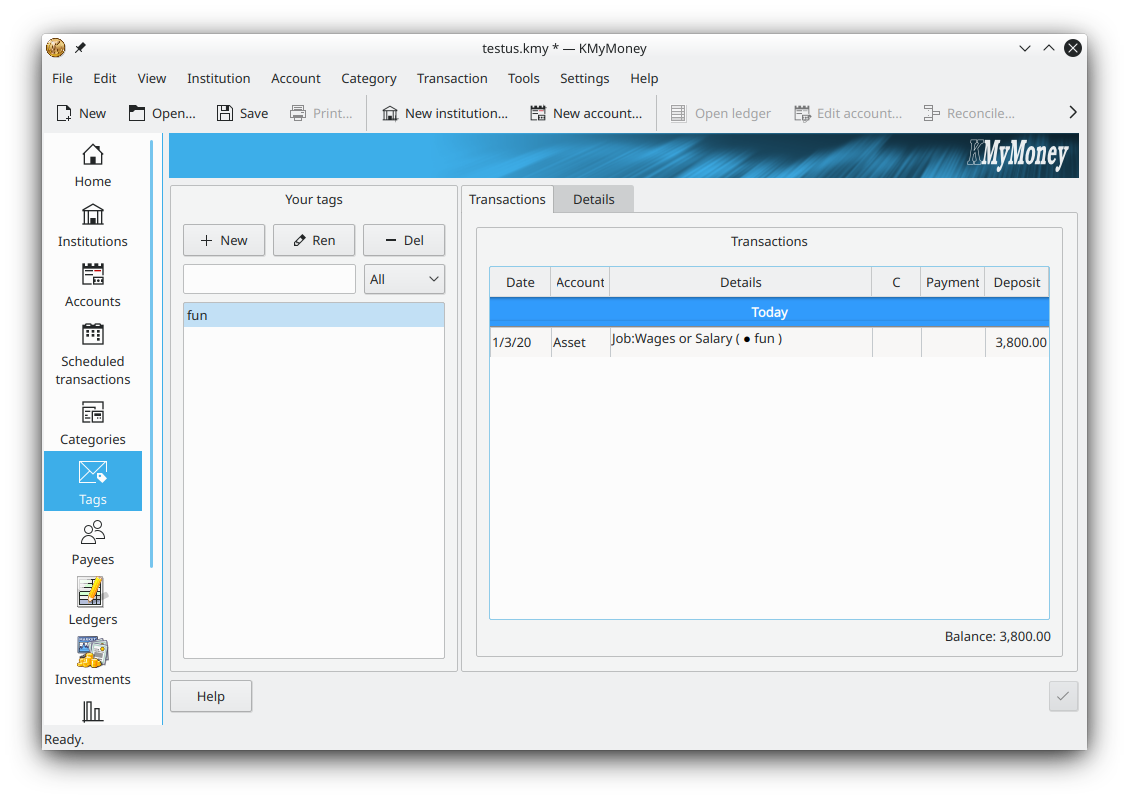Open Scheduled transactions view

pyautogui.click(x=92, y=353)
